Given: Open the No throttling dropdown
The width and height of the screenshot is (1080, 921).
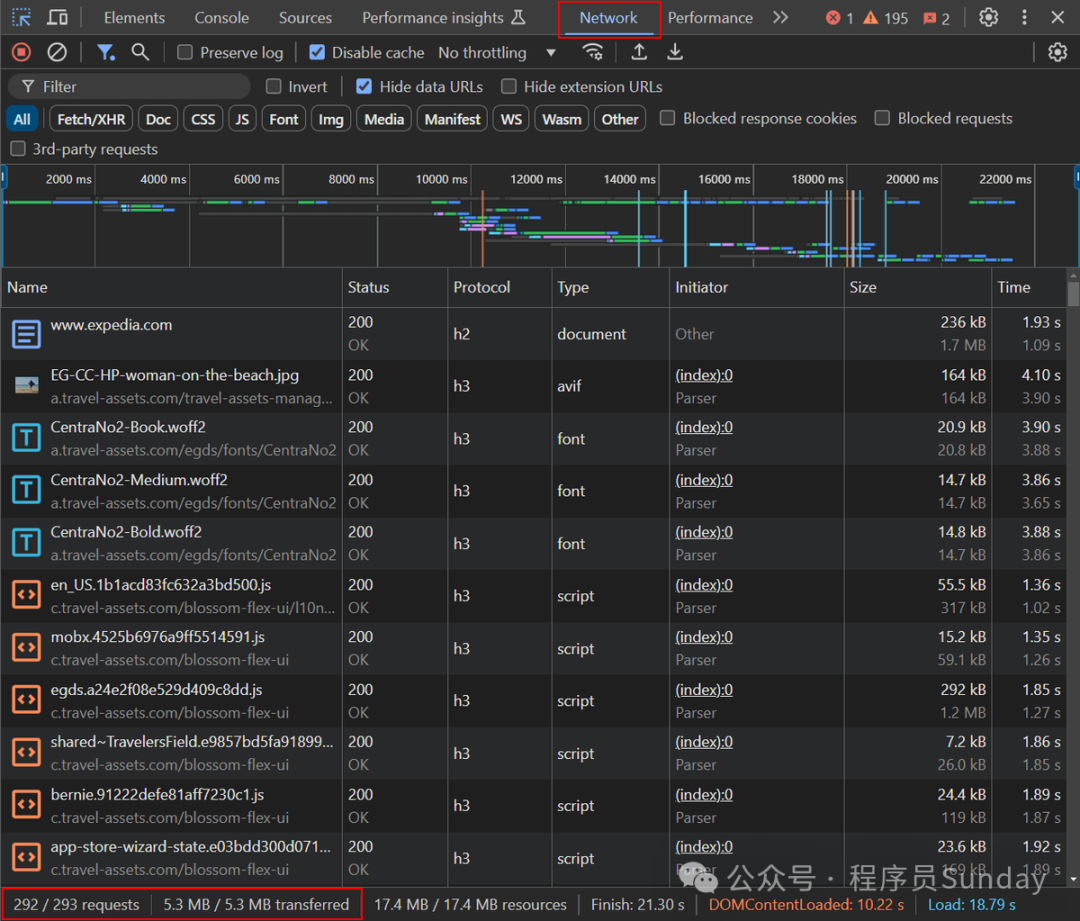Looking at the screenshot, I should [497, 52].
